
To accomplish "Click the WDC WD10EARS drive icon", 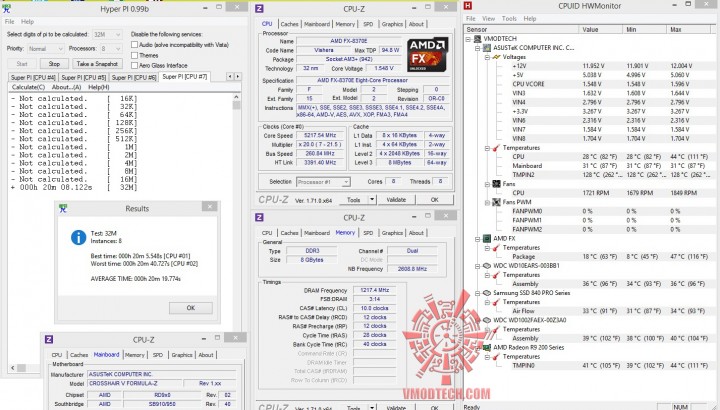I will (487, 266).
